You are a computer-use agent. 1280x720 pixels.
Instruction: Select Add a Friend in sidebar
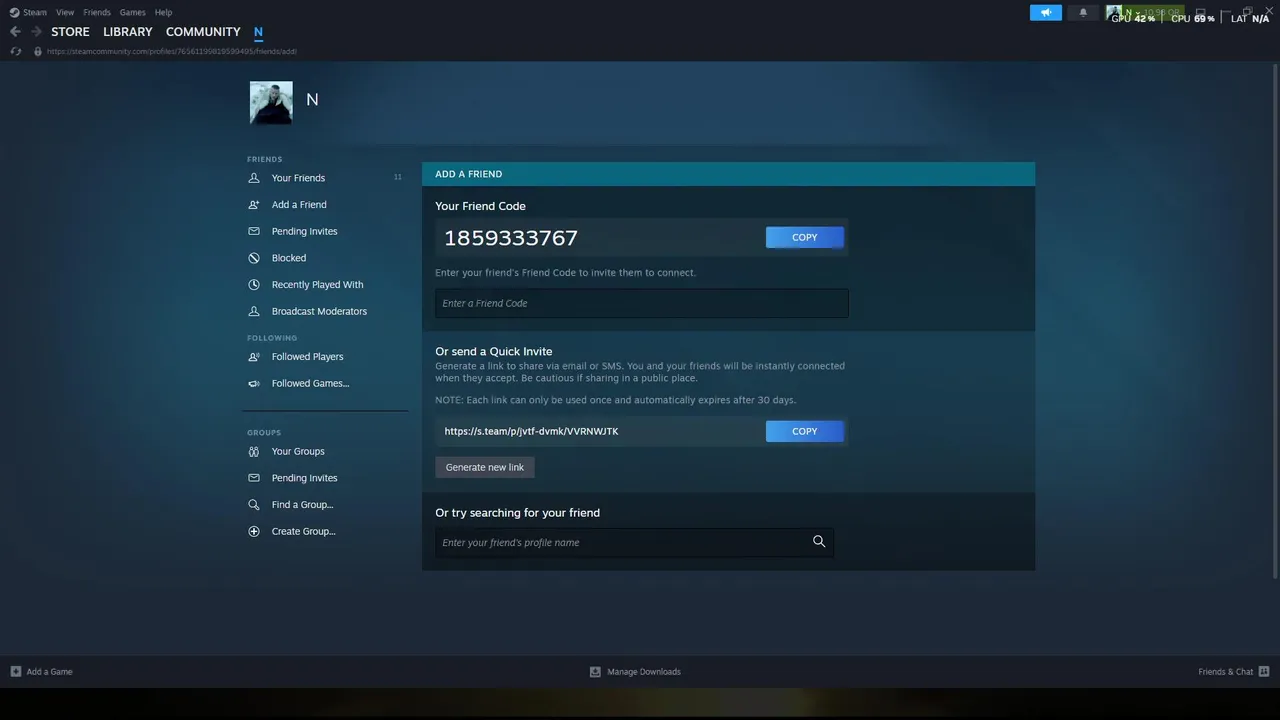(299, 205)
